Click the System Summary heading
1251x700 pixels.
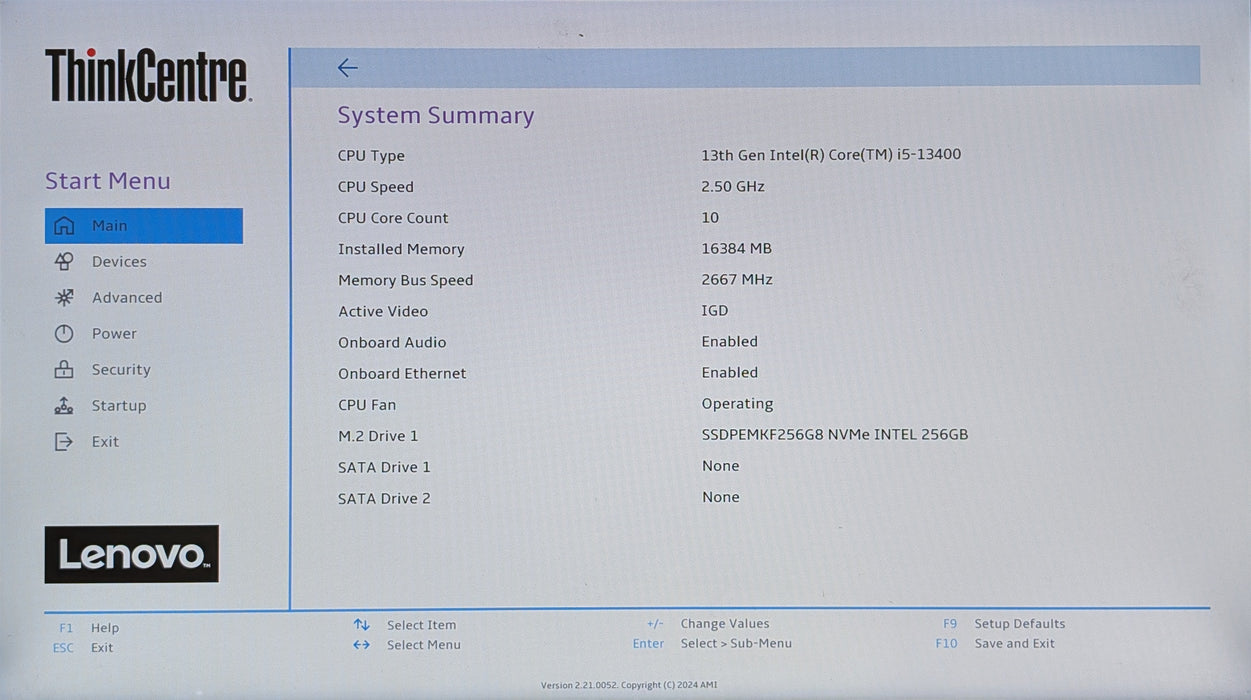436,116
